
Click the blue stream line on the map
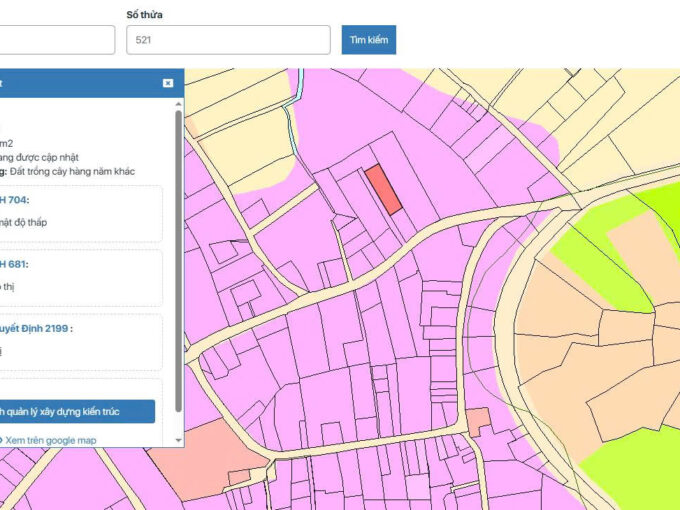coord(291,120)
